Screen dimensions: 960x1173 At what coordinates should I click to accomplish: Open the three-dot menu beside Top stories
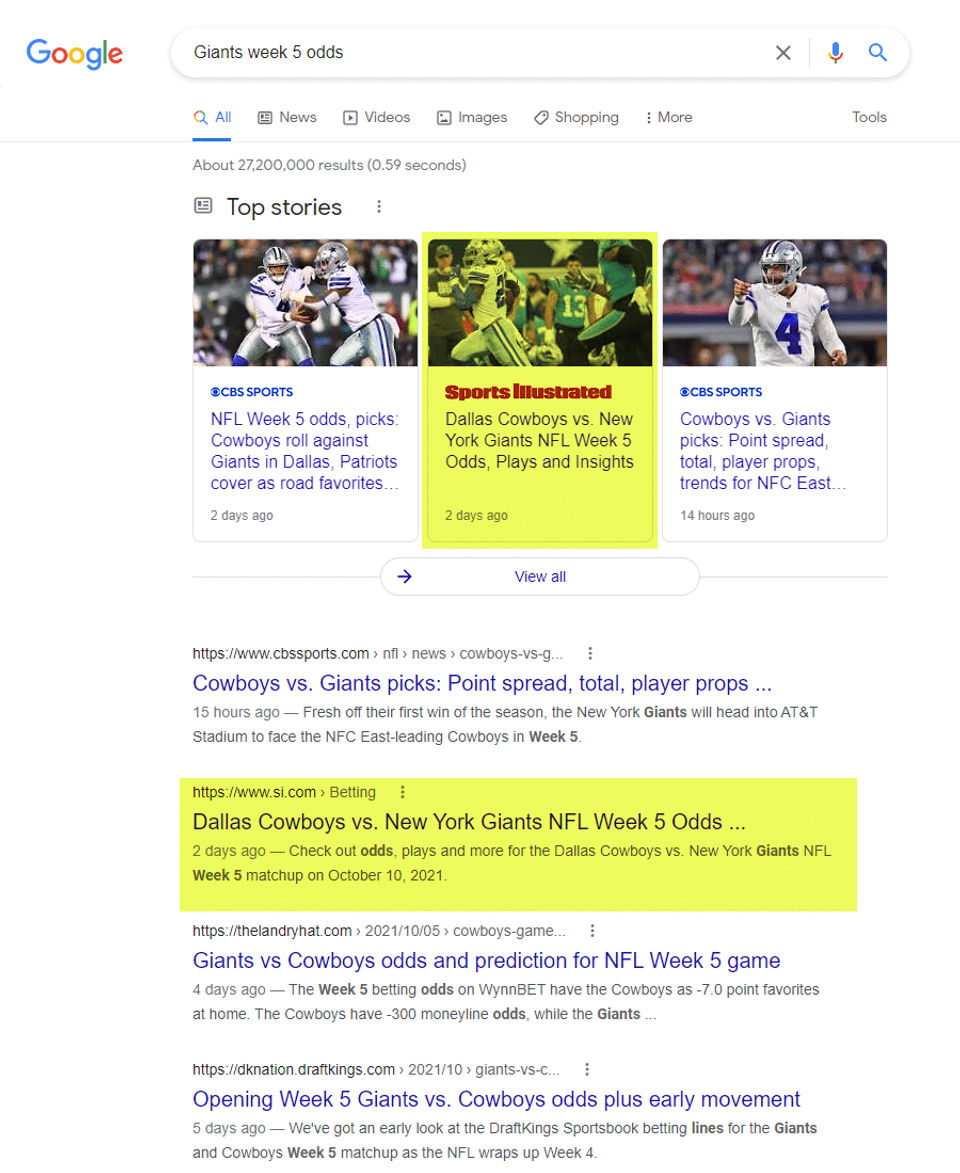(x=379, y=206)
